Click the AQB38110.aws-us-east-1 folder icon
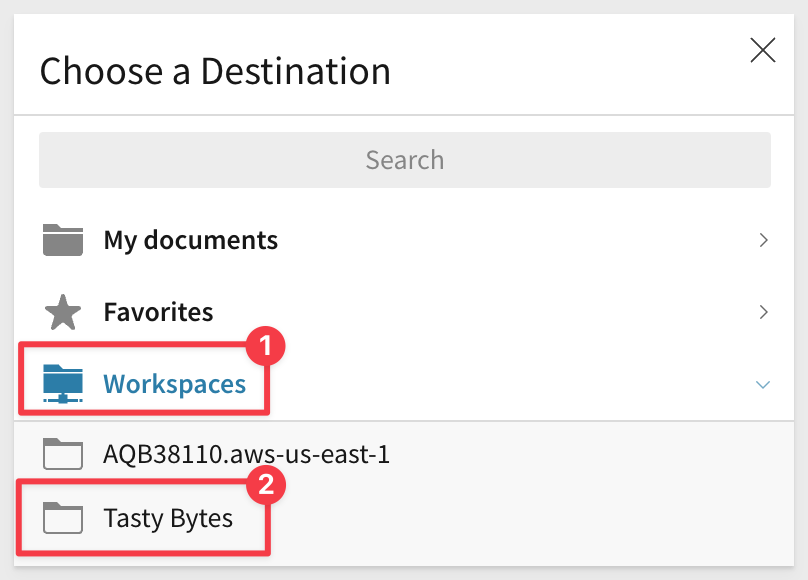This screenshot has width=808, height=580. [x=63, y=455]
